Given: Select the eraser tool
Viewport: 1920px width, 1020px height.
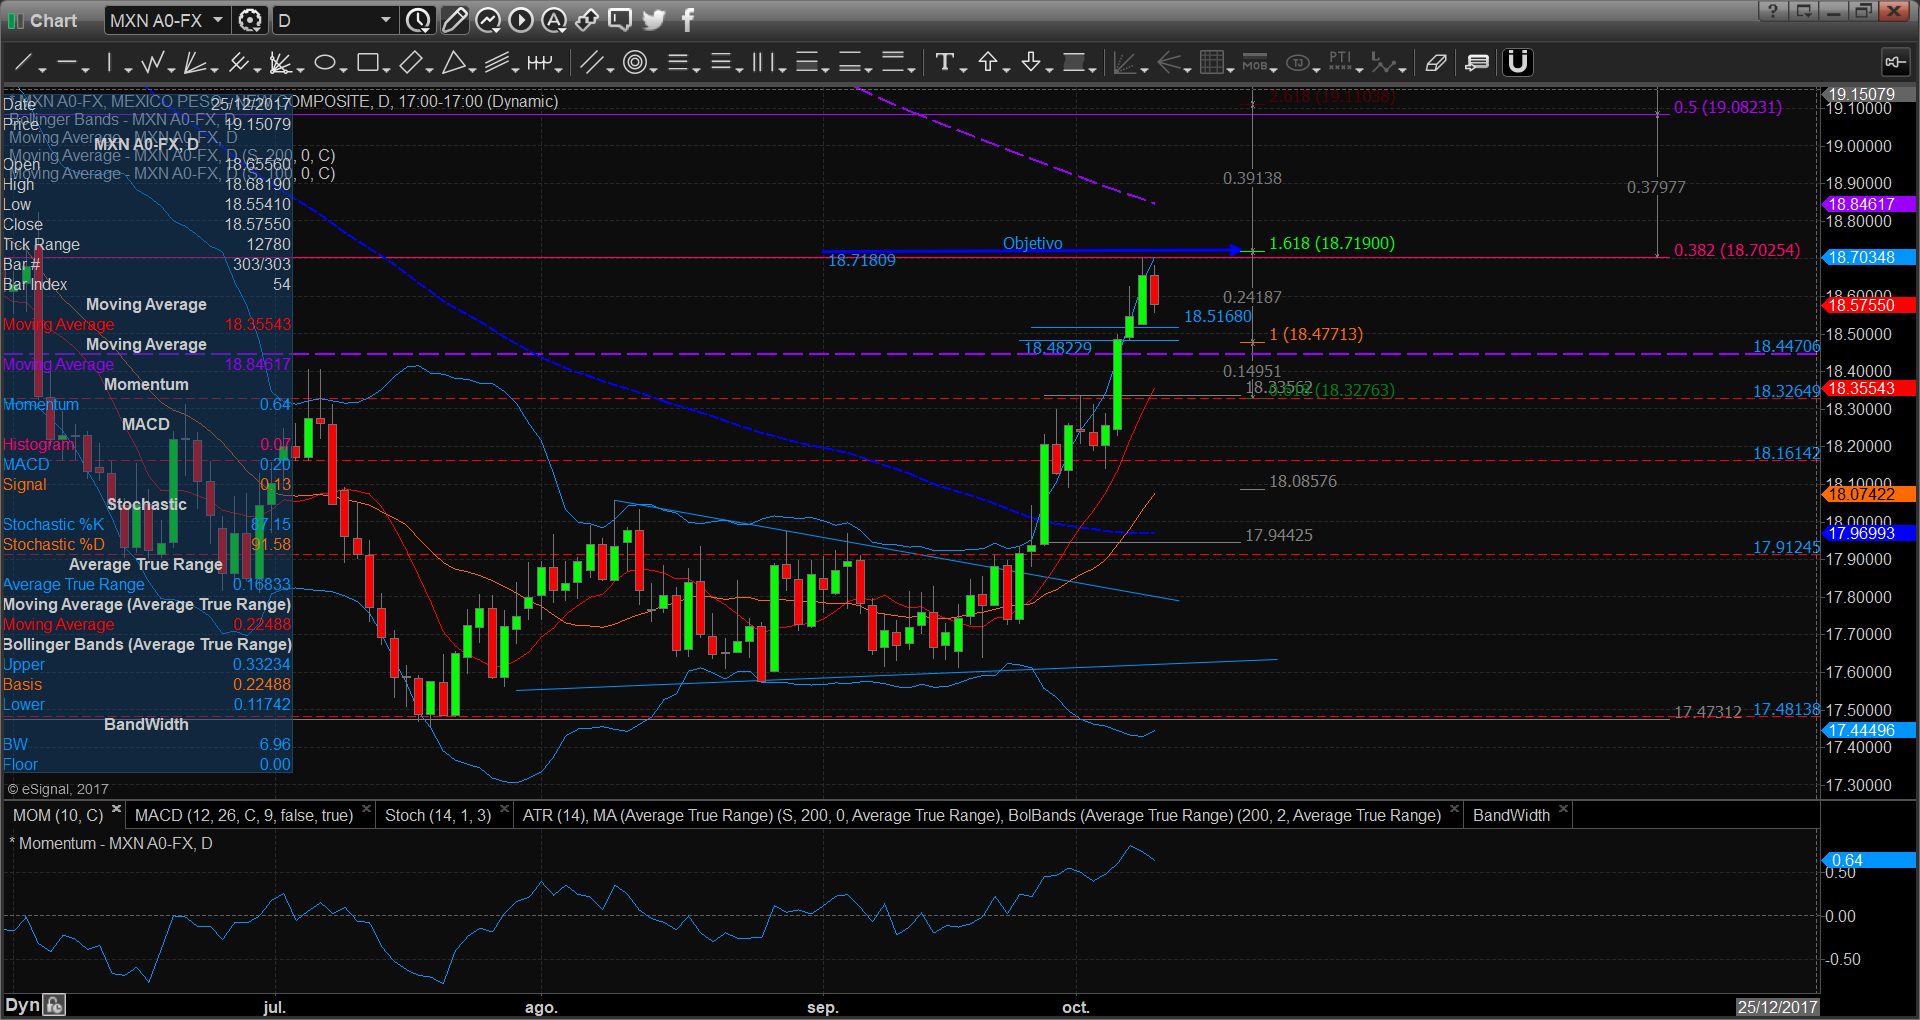Looking at the screenshot, I should click(1436, 63).
